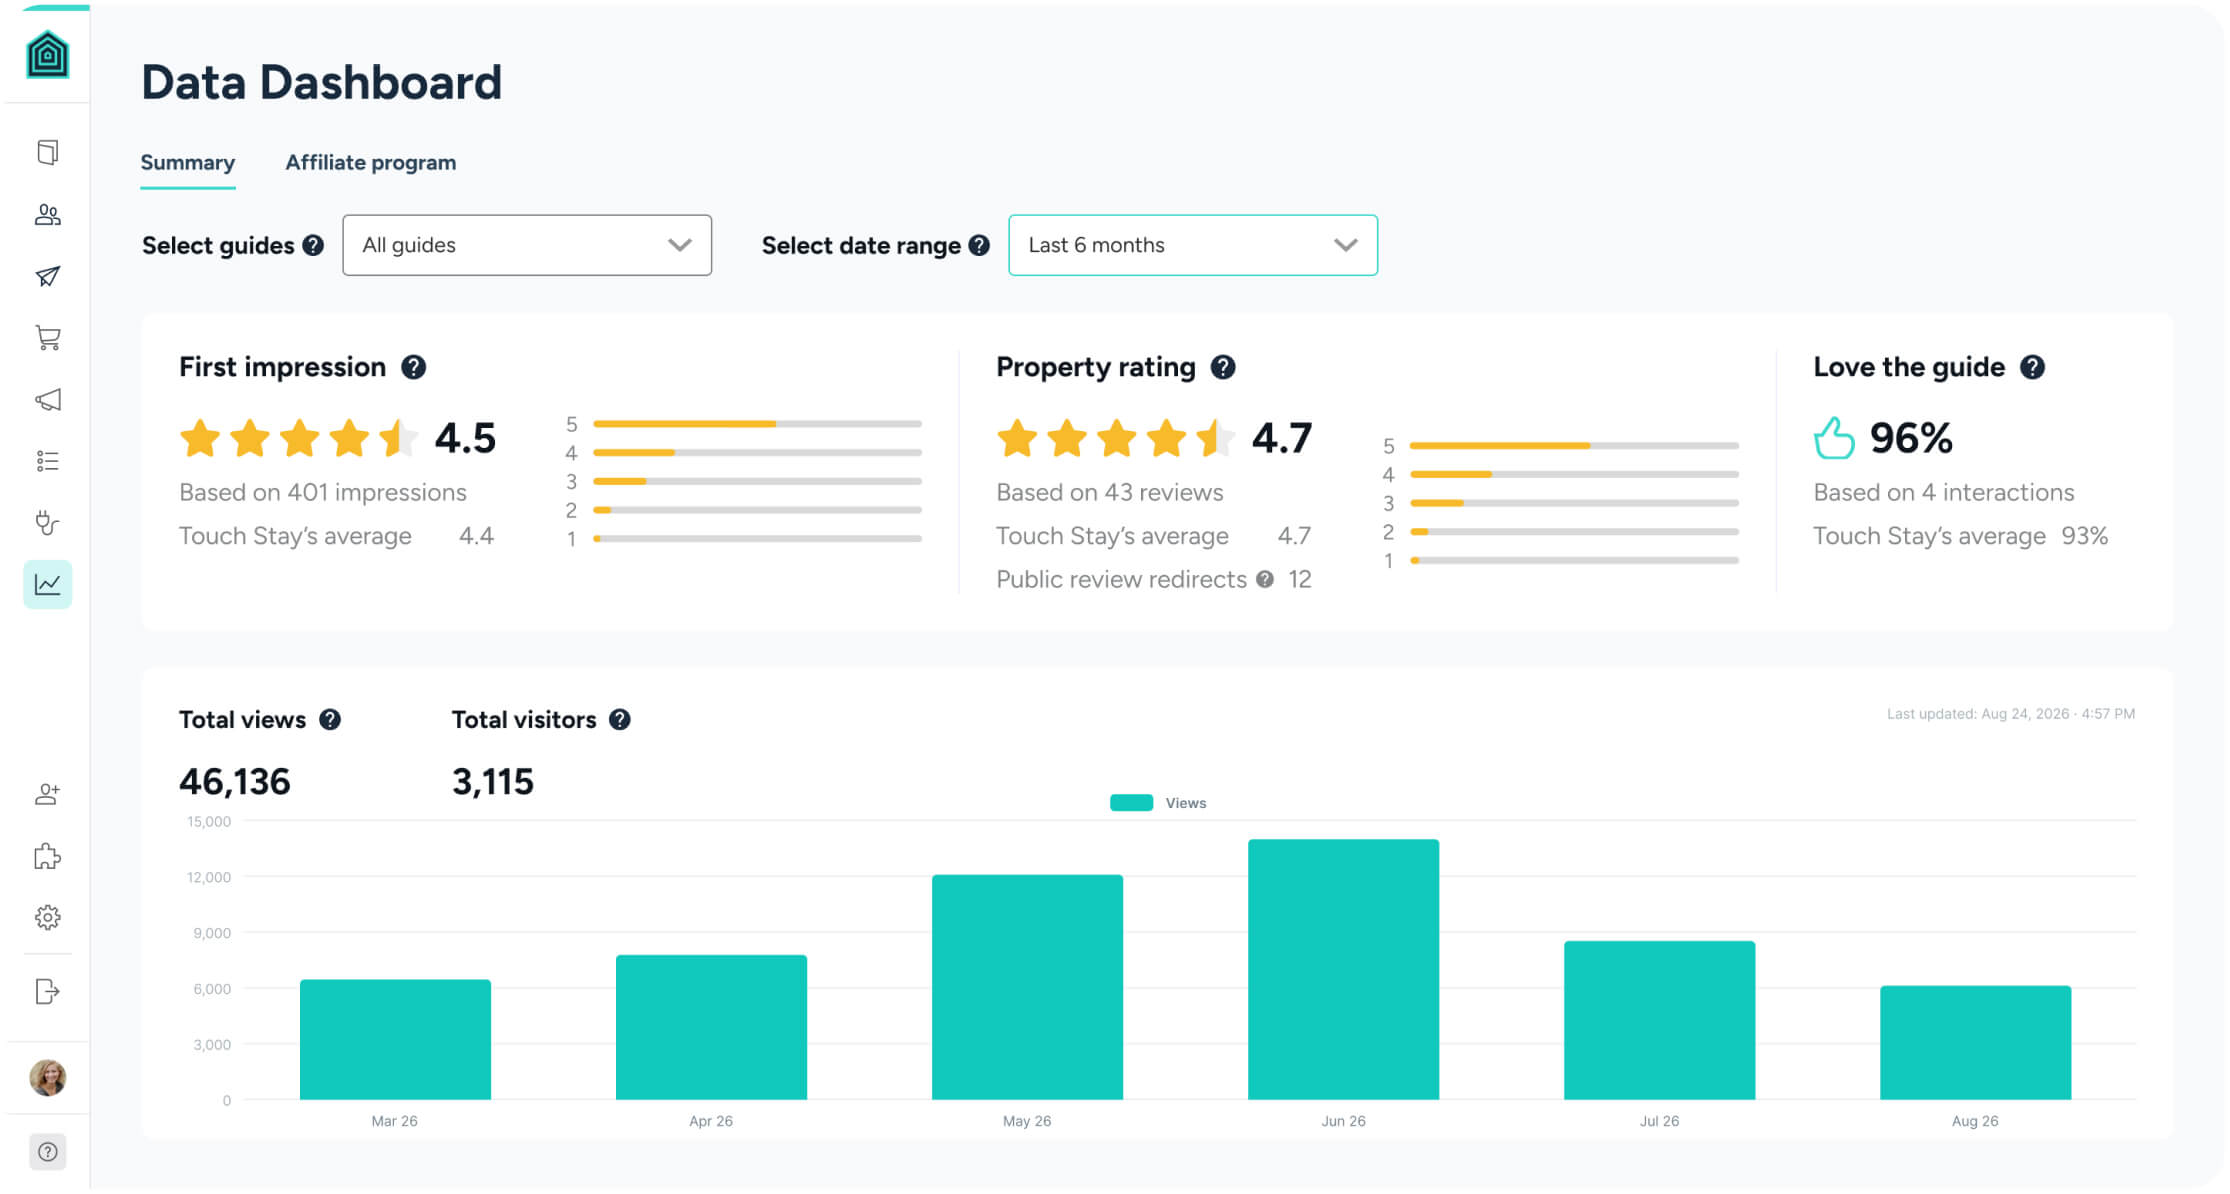Click the log out door icon
This screenshot has width=2230, height=1194.
[47, 991]
